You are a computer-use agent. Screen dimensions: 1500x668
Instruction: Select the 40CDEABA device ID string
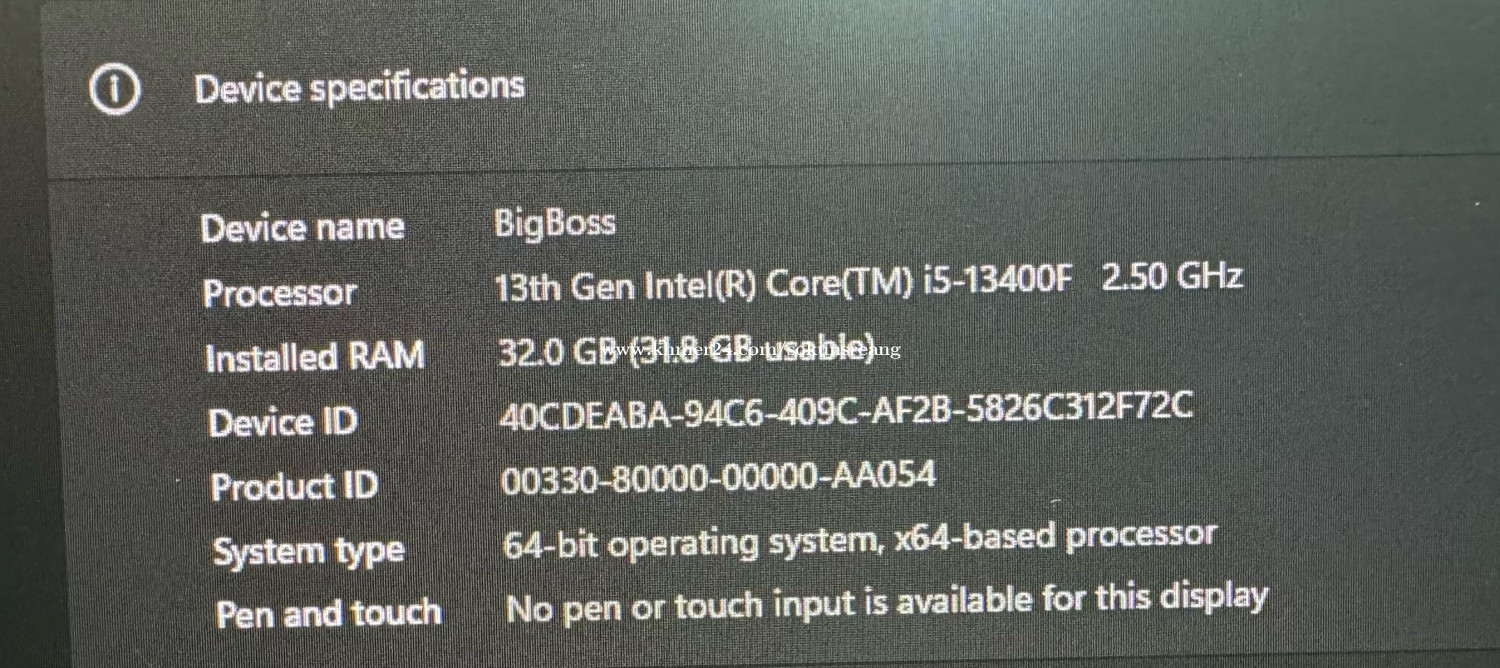pyautogui.click(x=846, y=409)
